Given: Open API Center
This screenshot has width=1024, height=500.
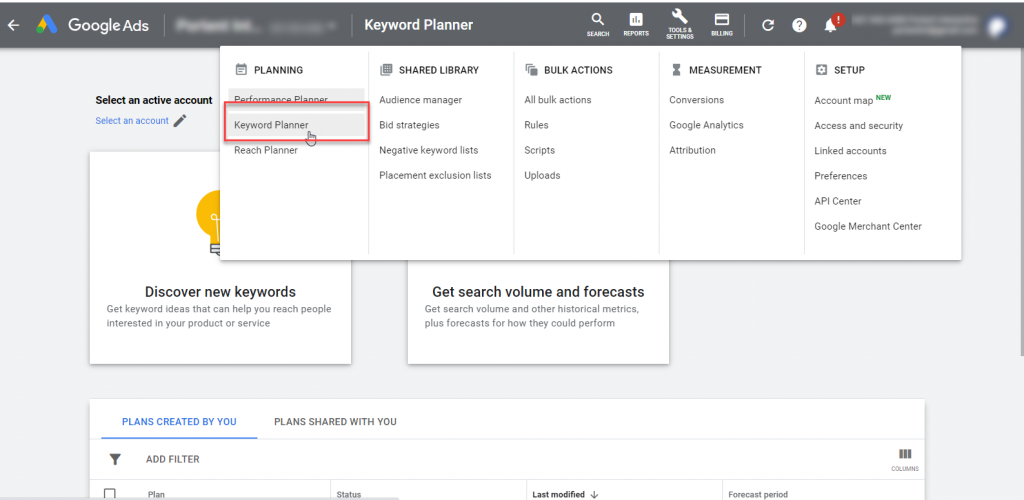Looking at the screenshot, I should click(x=838, y=201).
